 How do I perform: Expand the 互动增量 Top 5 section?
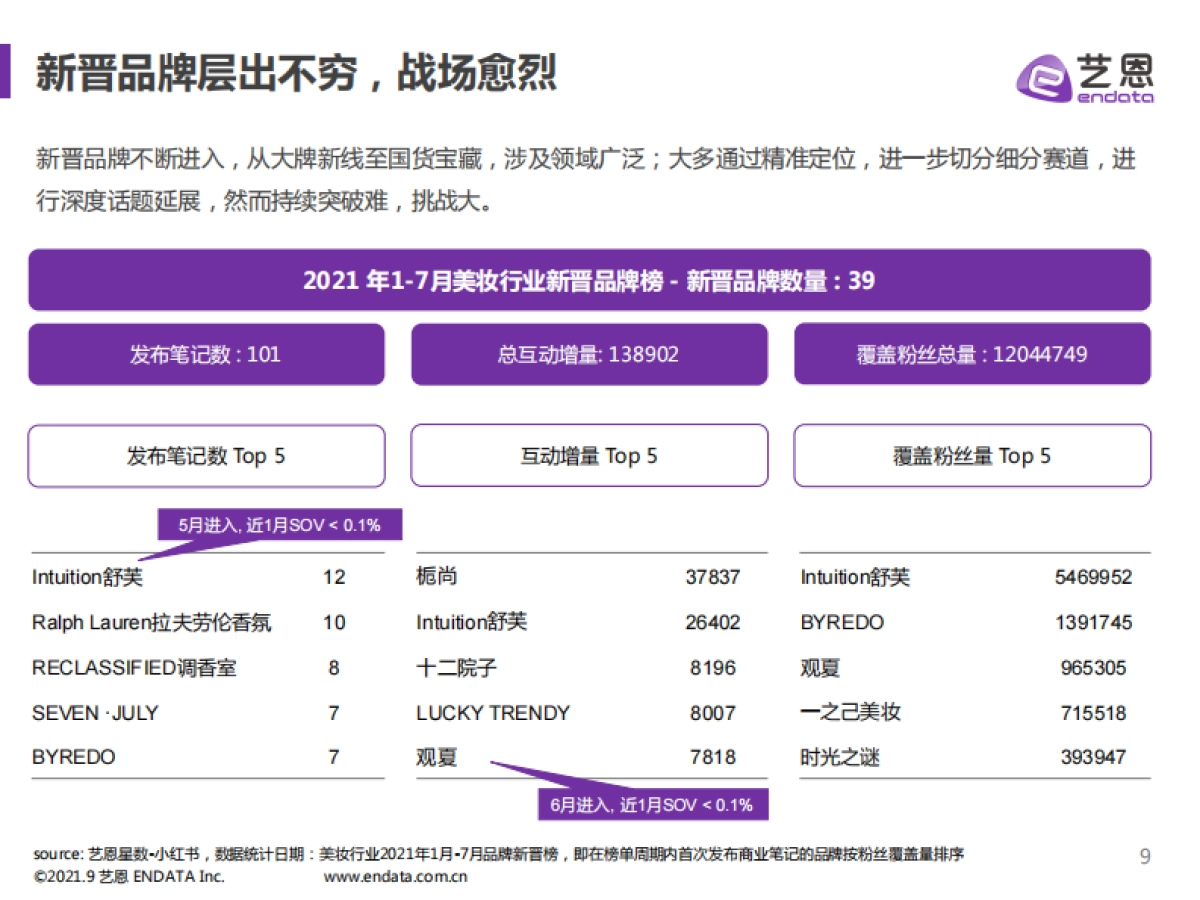click(589, 455)
